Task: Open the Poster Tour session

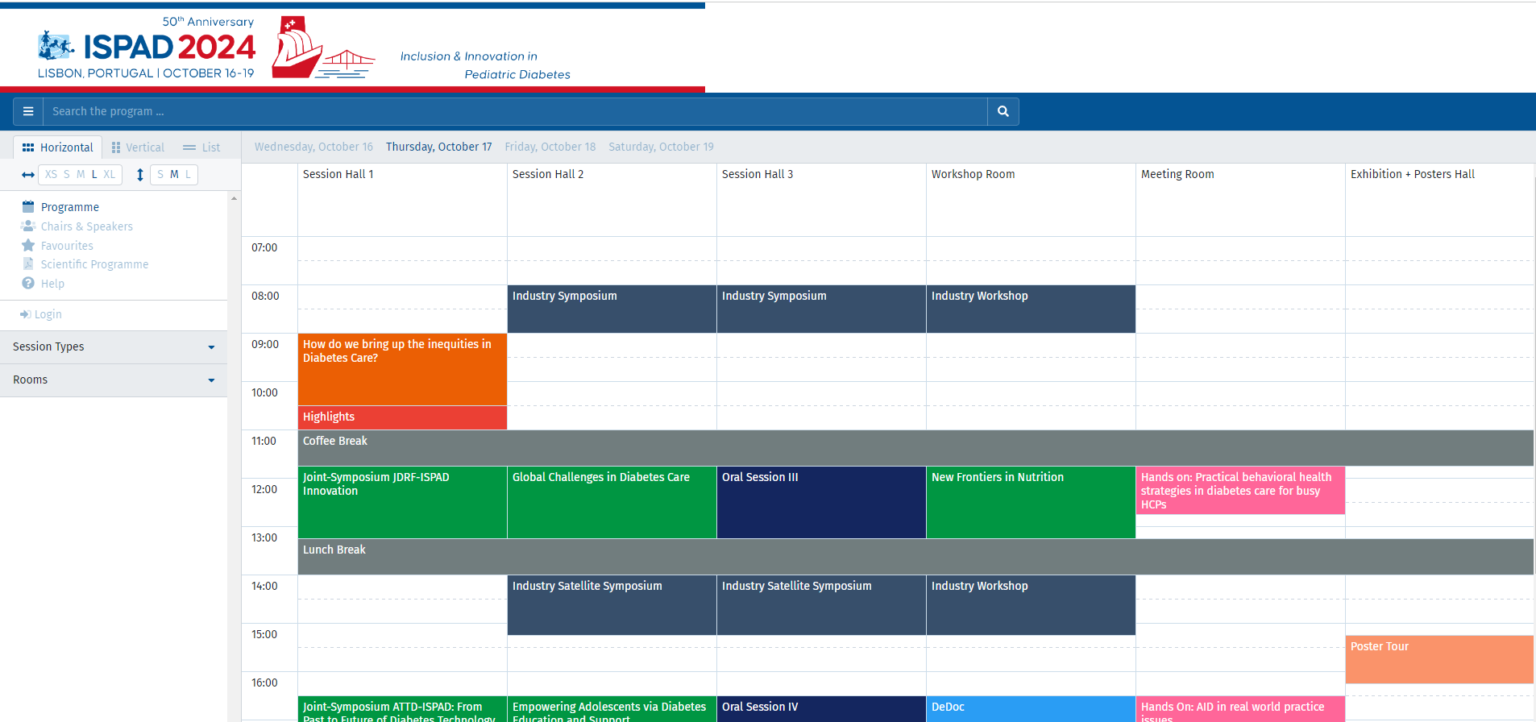Action: tap(1438, 659)
